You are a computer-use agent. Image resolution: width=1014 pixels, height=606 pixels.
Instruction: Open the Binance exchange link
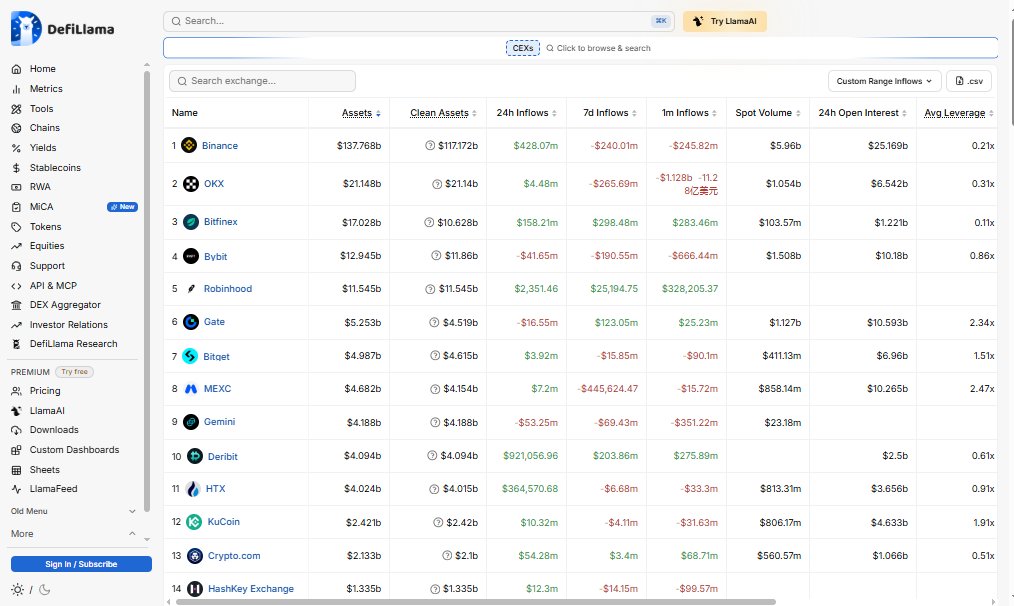coord(220,146)
